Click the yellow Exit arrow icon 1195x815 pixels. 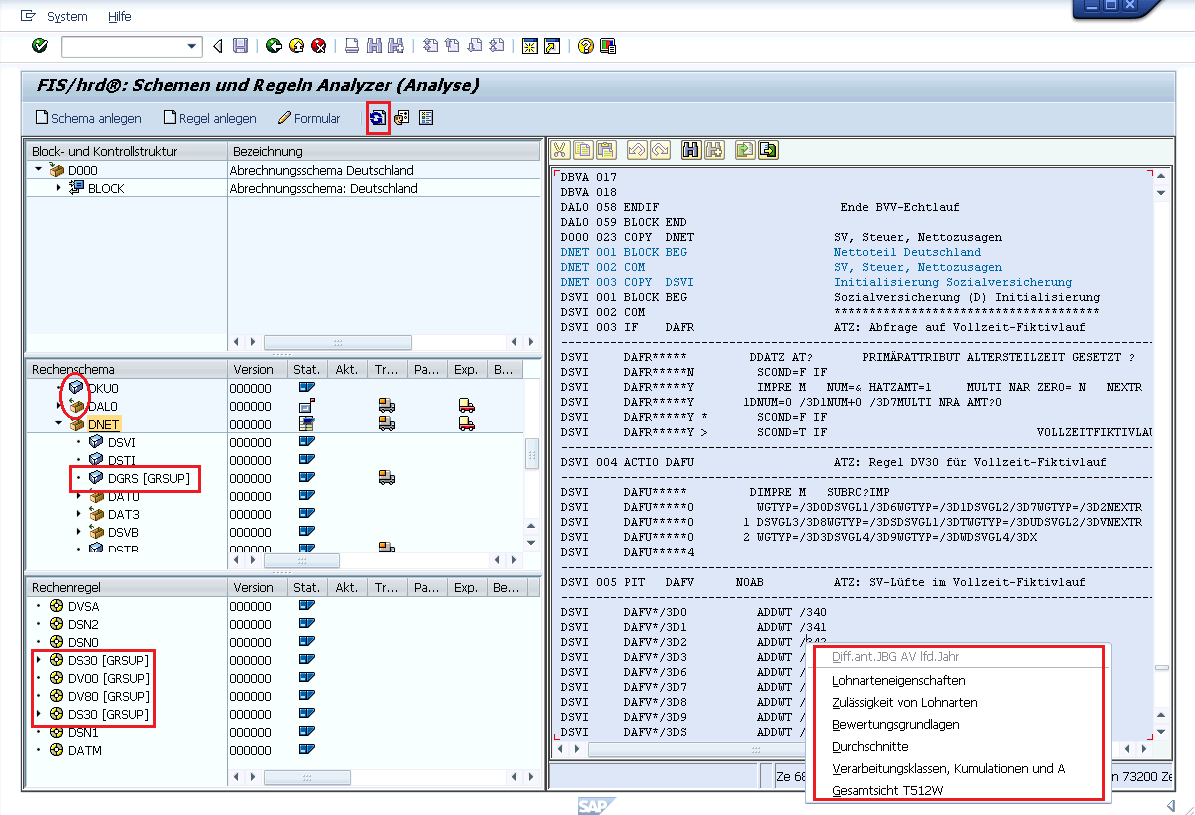coord(296,47)
